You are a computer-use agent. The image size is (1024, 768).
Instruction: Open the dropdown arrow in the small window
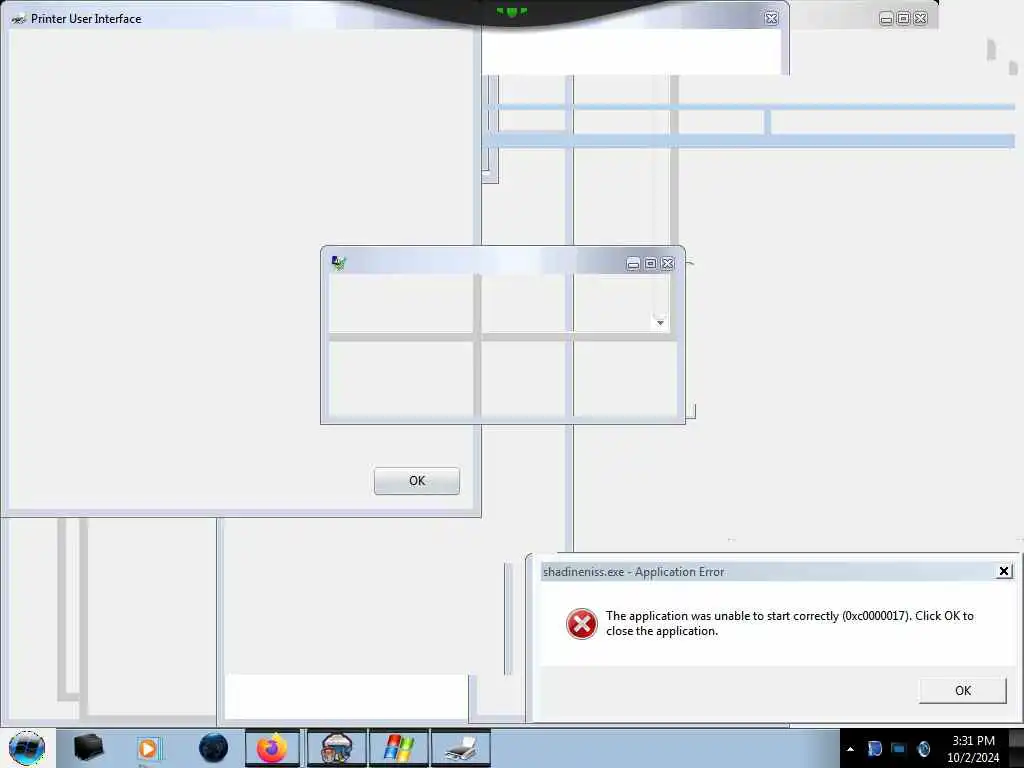(x=660, y=323)
